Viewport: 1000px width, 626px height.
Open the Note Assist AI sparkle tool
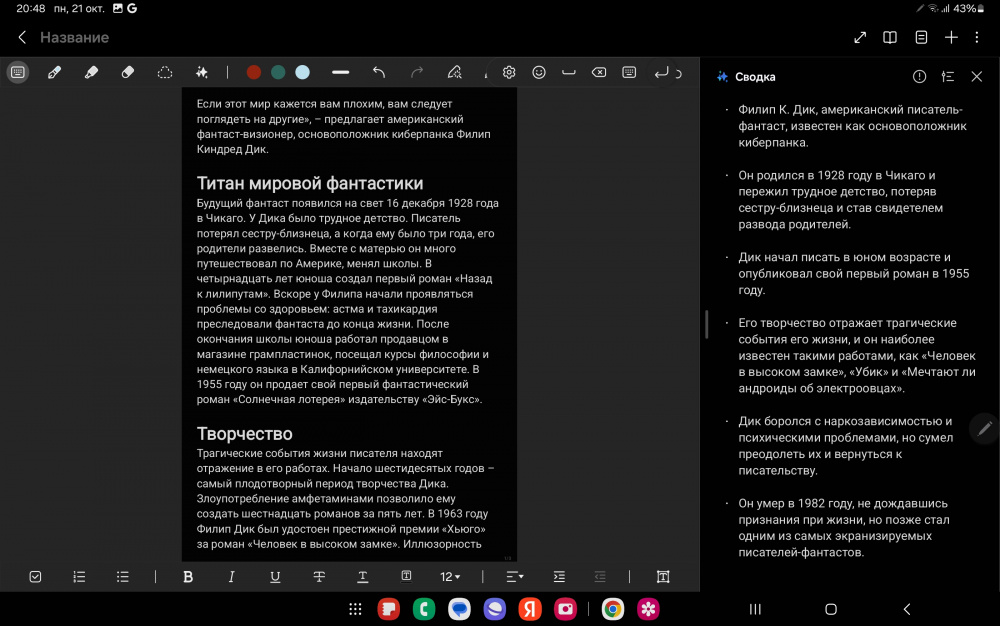(202, 72)
